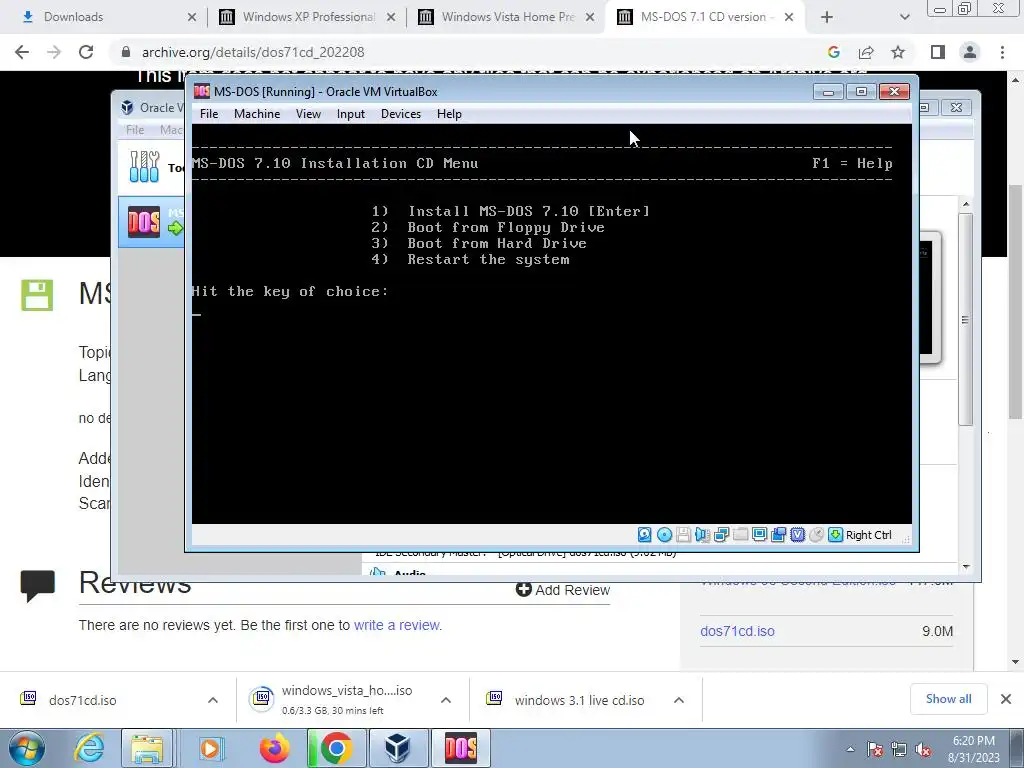The height and width of the screenshot is (768, 1024).
Task: Open File menu of background VirtualBox Manager
Action: click(x=135, y=130)
